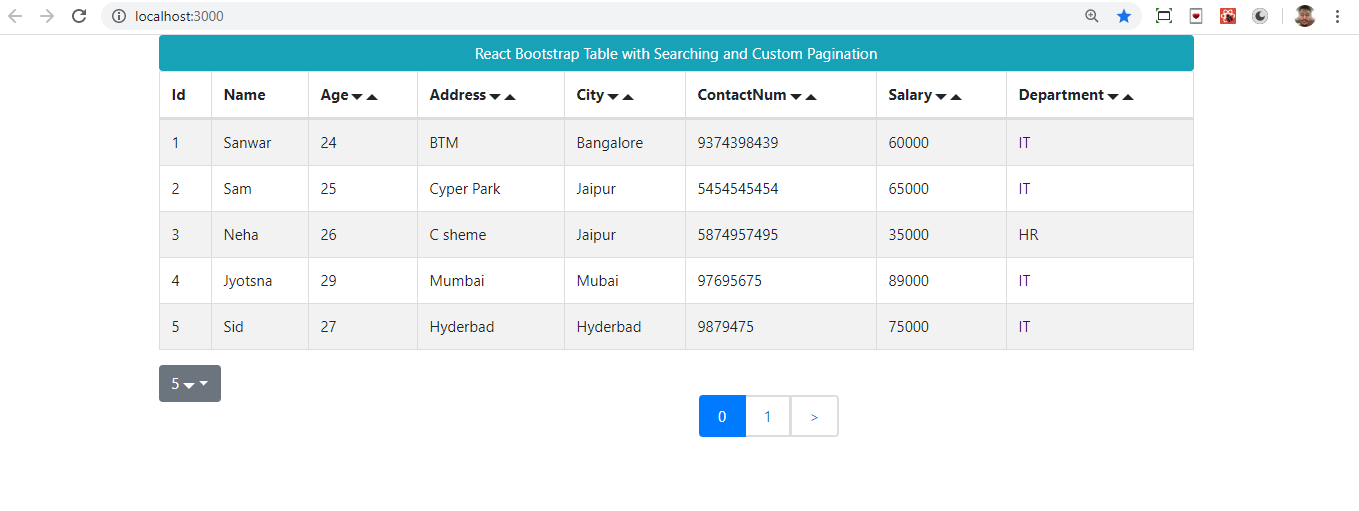Open the Chrome profile avatar
Image resolution: width=1359 pixels, height=511 pixels.
pyautogui.click(x=1304, y=16)
